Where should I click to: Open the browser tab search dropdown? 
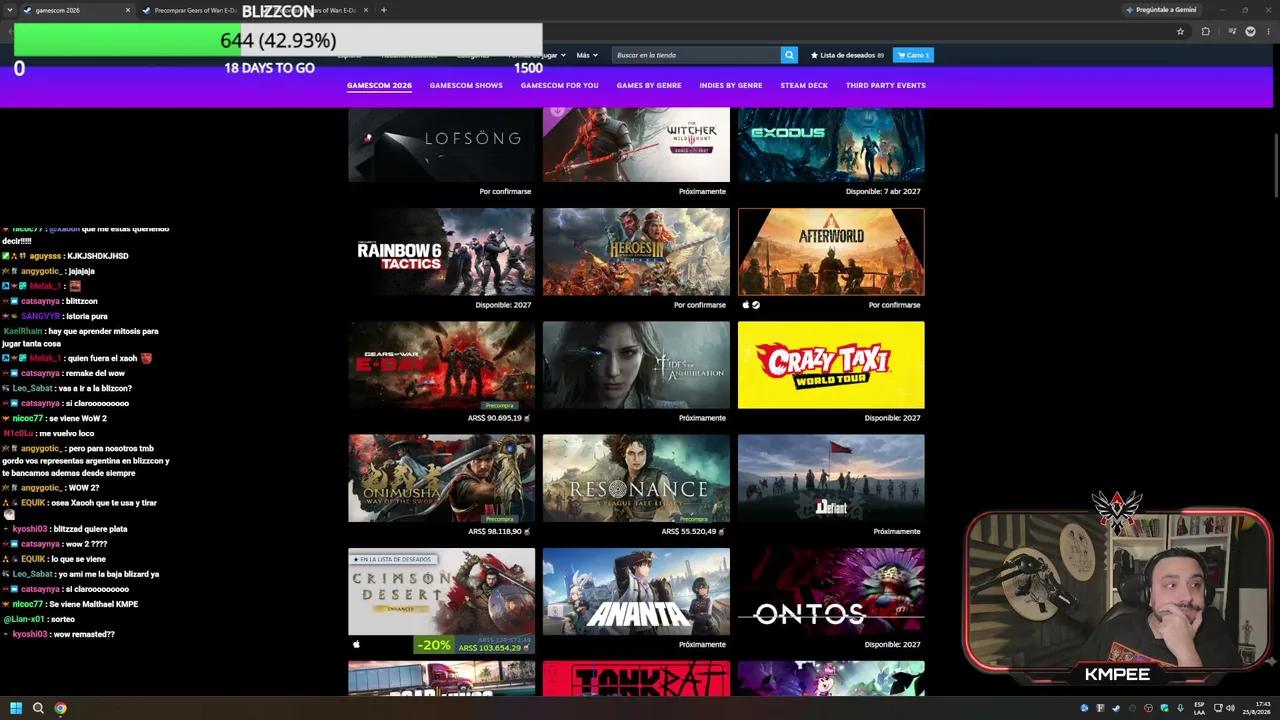[9, 10]
